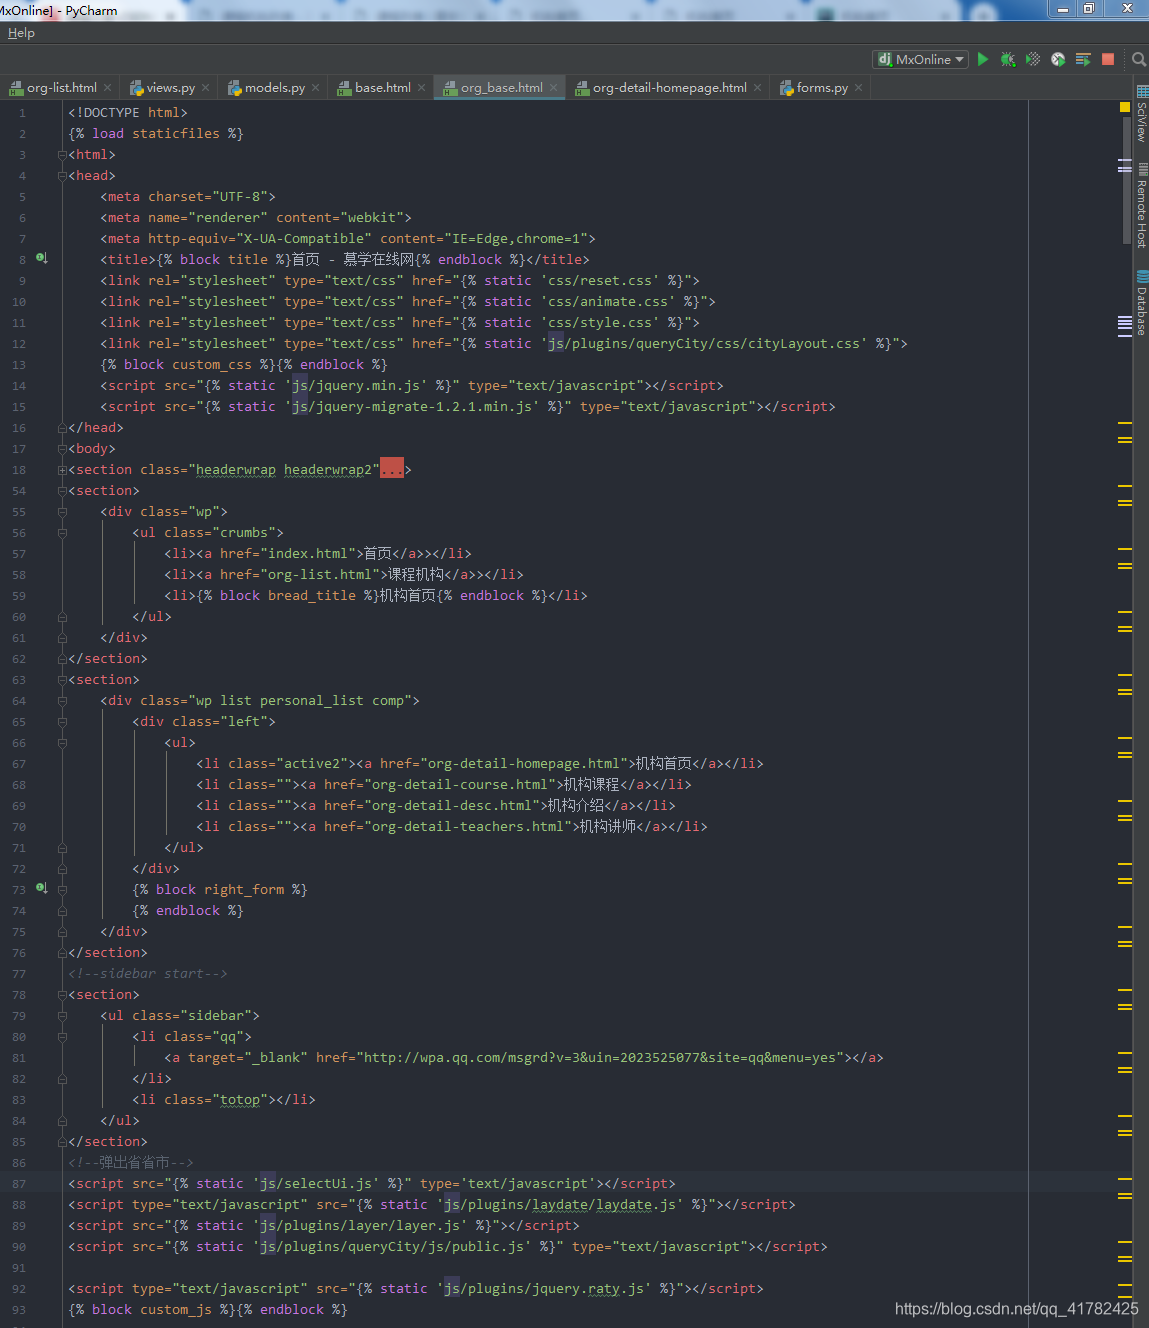Unfold the section on line 18 via gutter
Screen dimensions: 1149x1328
(62, 470)
